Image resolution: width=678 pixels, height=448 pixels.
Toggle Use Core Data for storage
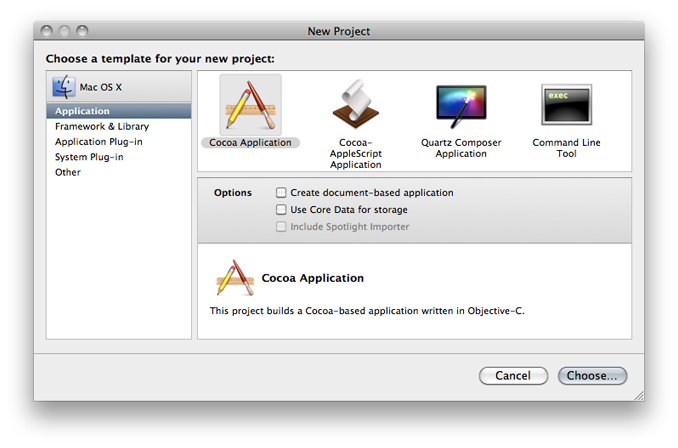(281, 210)
